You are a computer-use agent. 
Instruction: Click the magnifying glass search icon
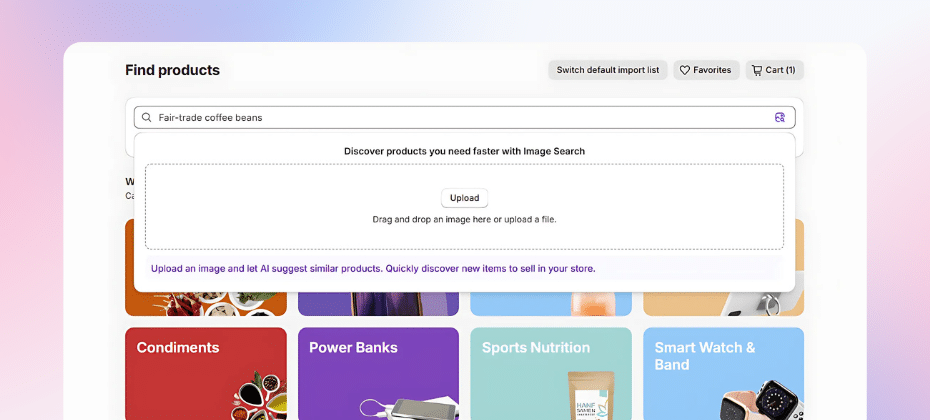click(146, 117)
